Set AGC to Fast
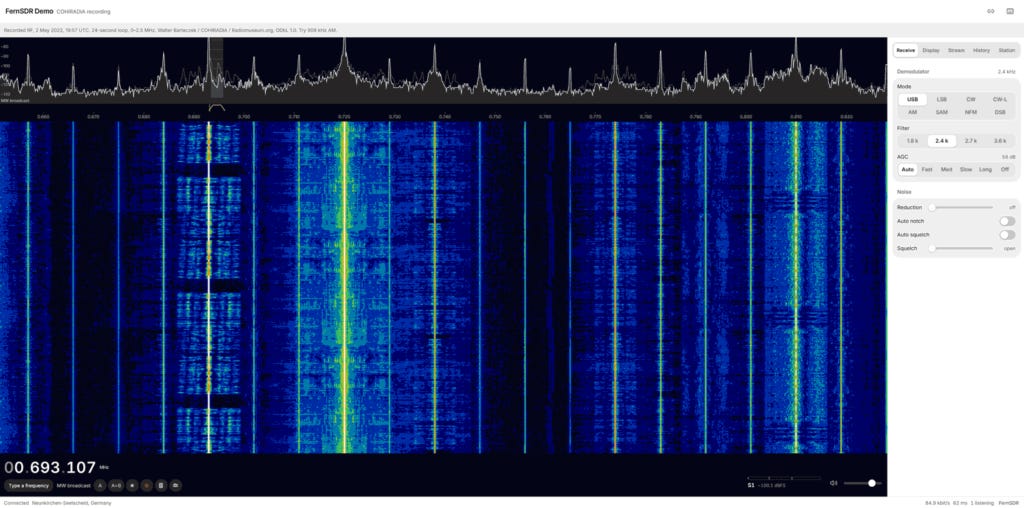 point(927,169)
